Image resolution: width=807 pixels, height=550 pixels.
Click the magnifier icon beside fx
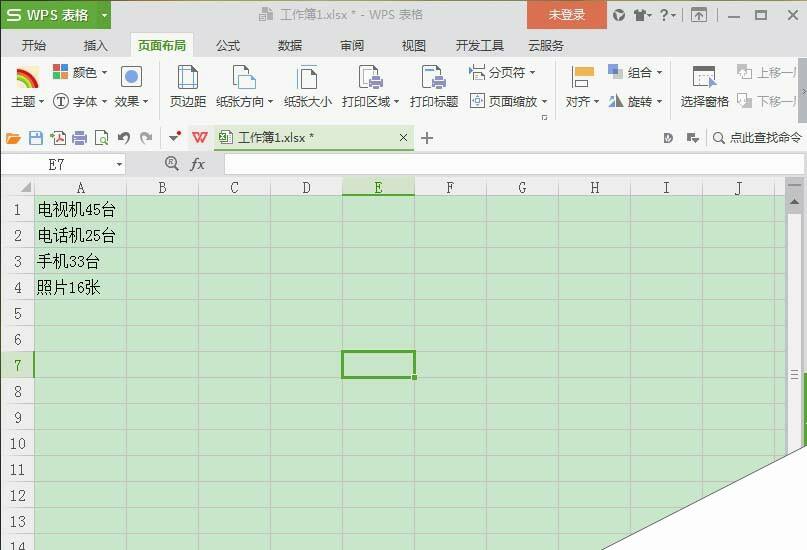[x=172, y=164]
